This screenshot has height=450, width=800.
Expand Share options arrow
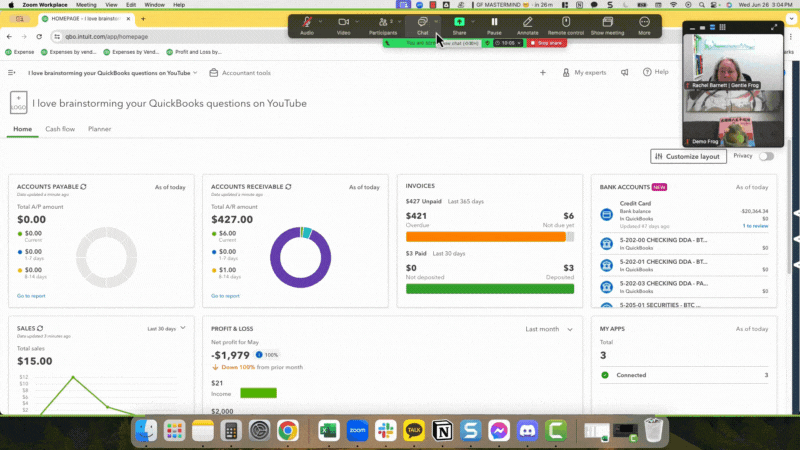click(x=473, y=21)
